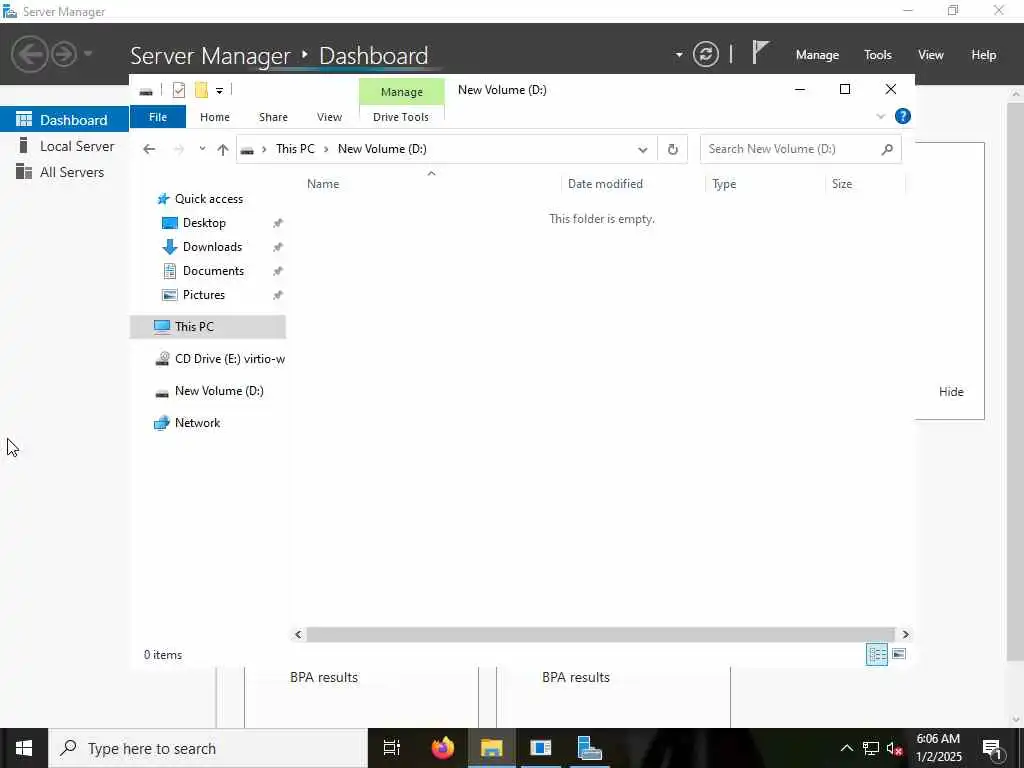Open the notifications flag in Server Manager
This screenshot has width=1024, height=768.
[x=760, y=53]
